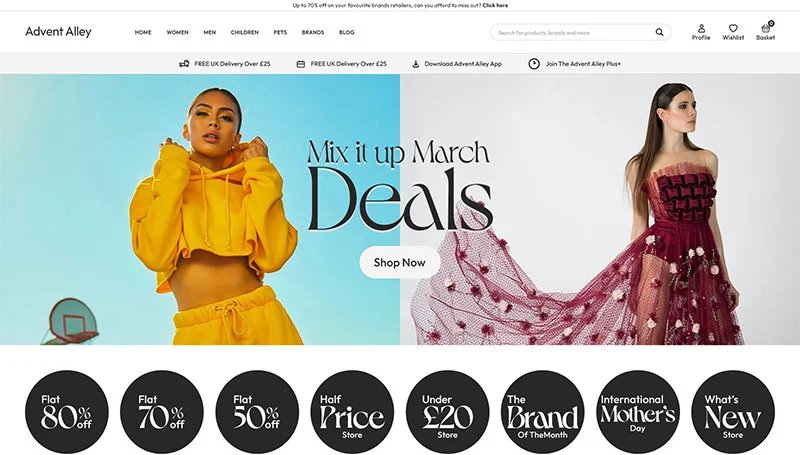Follow the Click here promo link

click(x=495, y=5)
